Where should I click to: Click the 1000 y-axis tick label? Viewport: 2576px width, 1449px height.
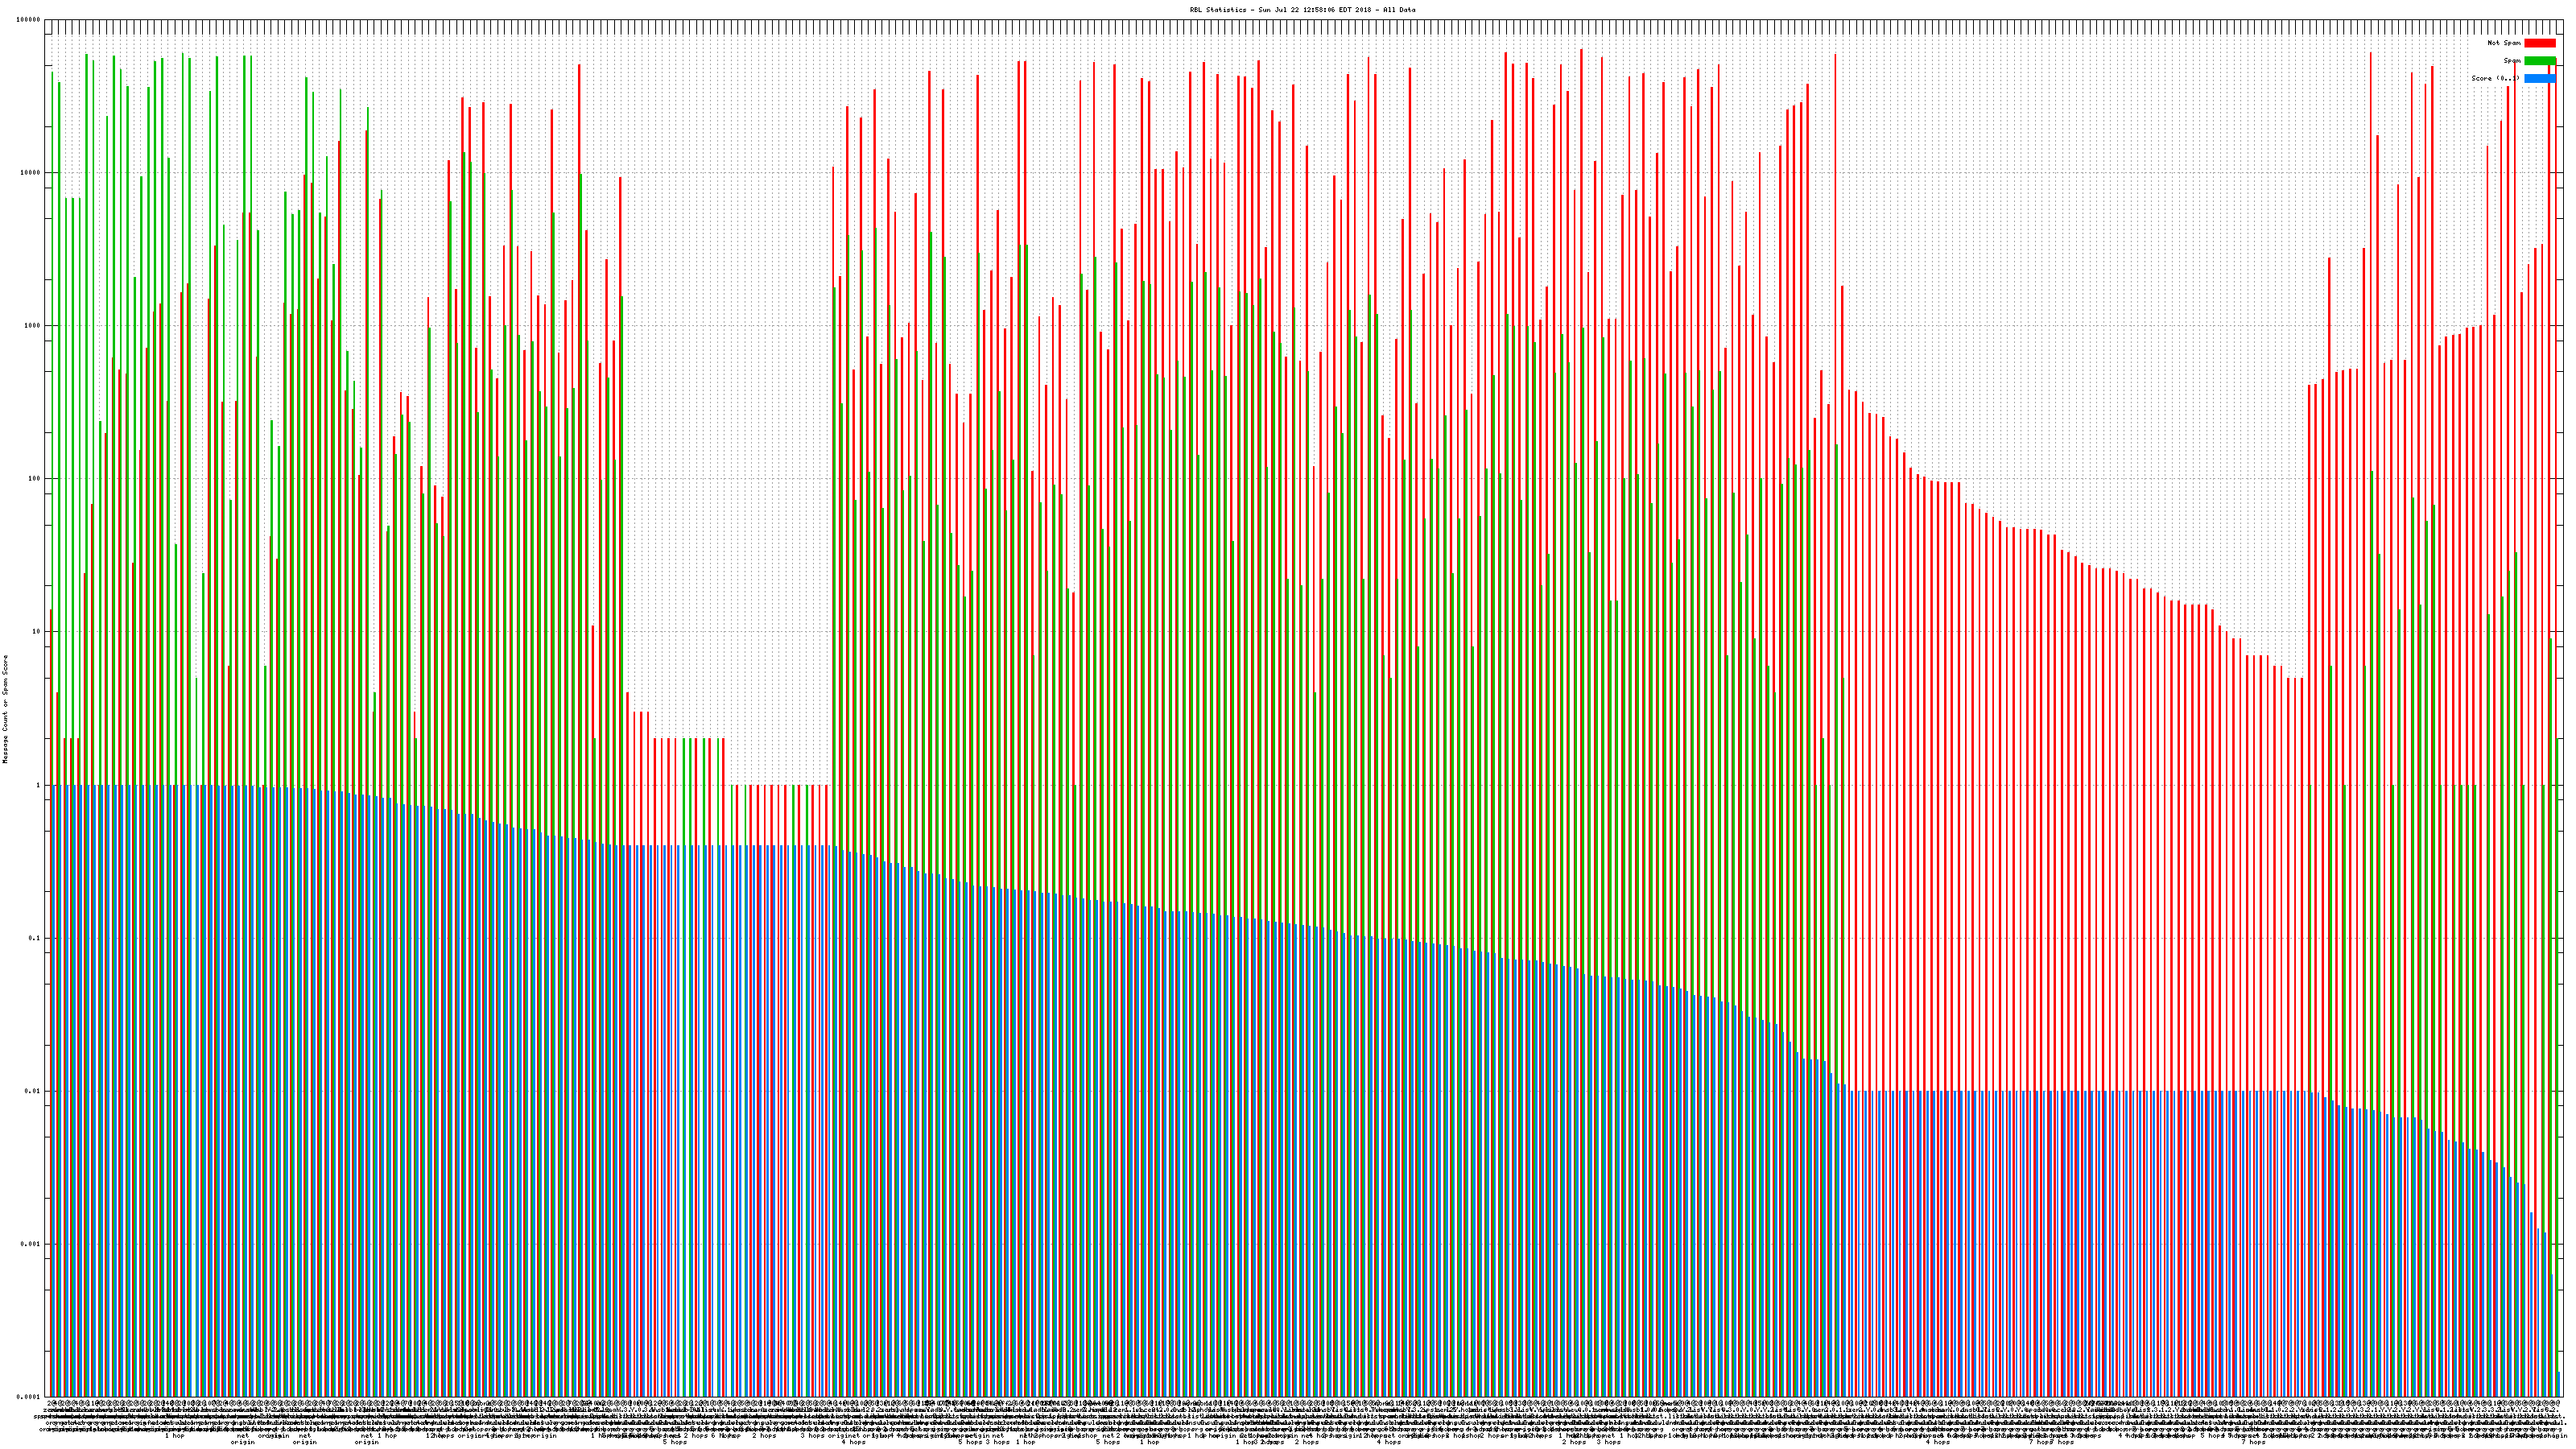point(33,326)
